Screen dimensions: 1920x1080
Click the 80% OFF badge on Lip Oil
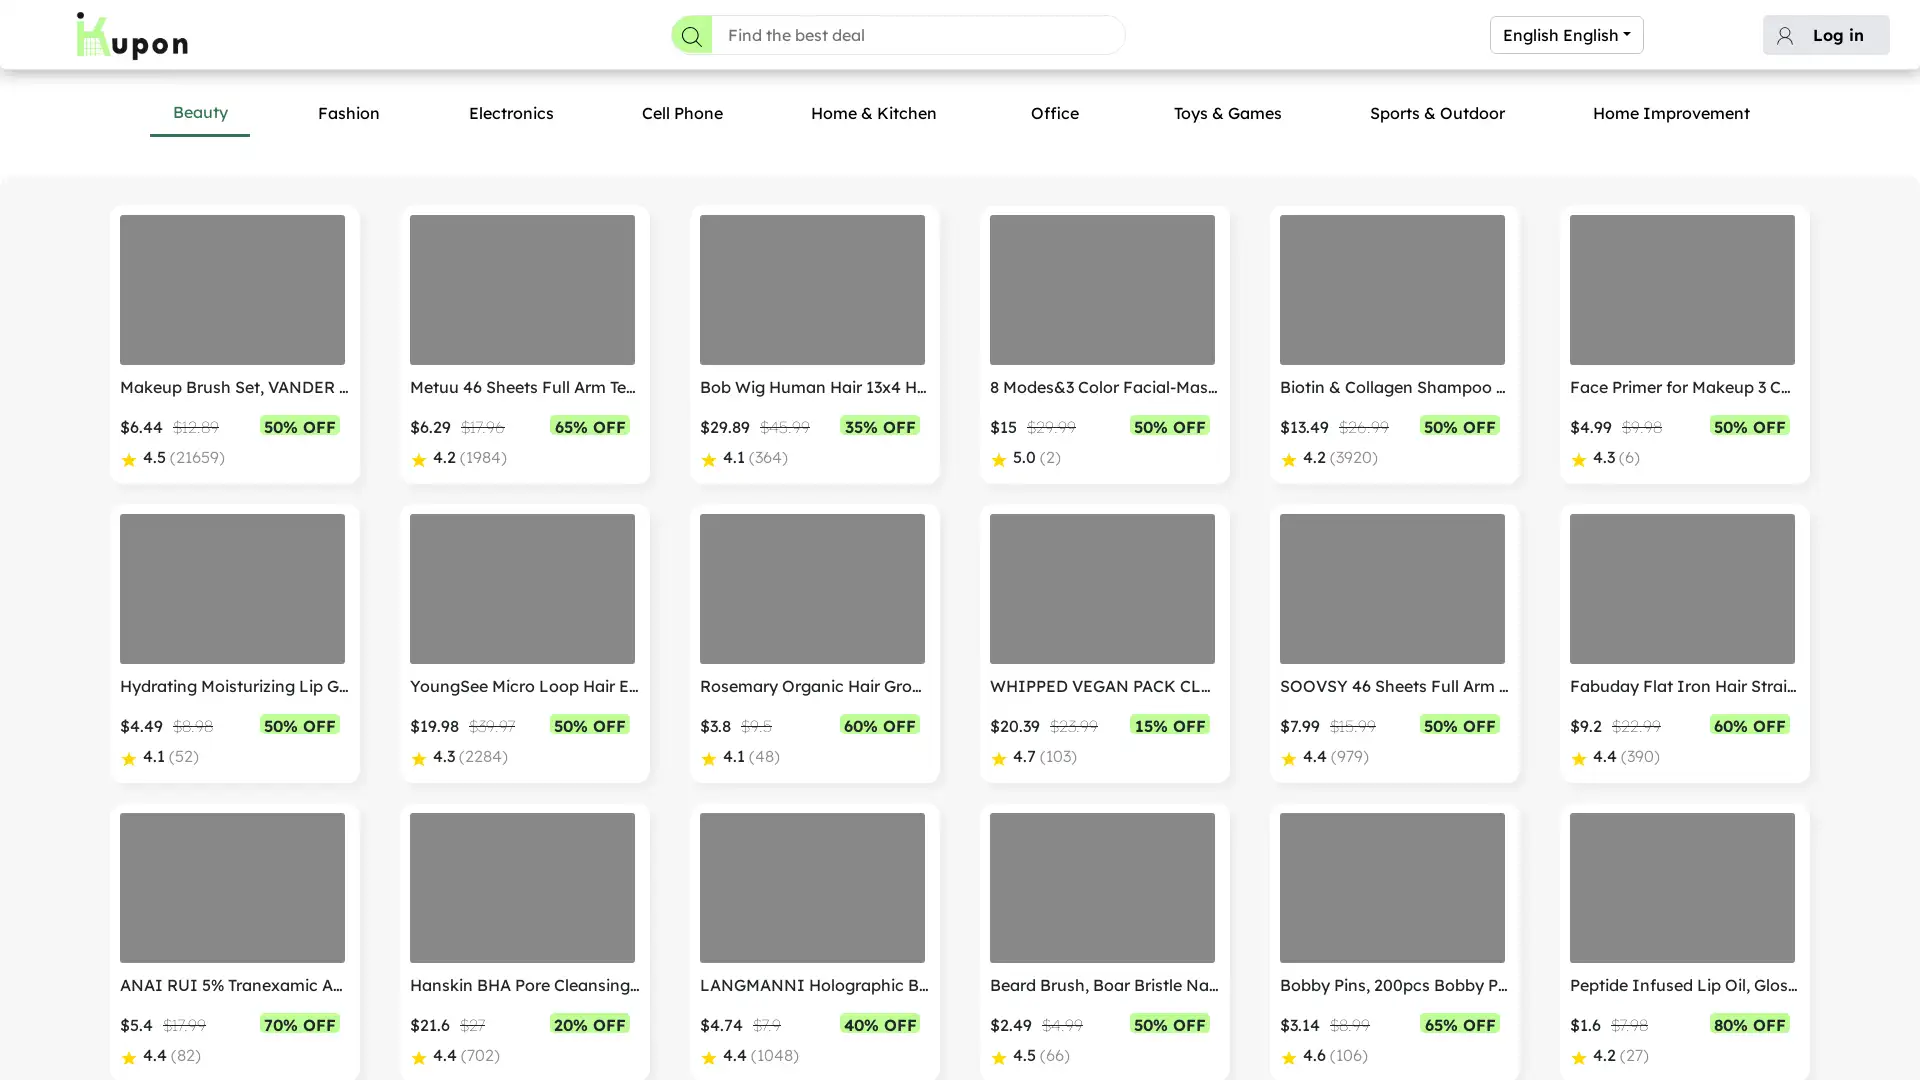pos(1750,1024)
